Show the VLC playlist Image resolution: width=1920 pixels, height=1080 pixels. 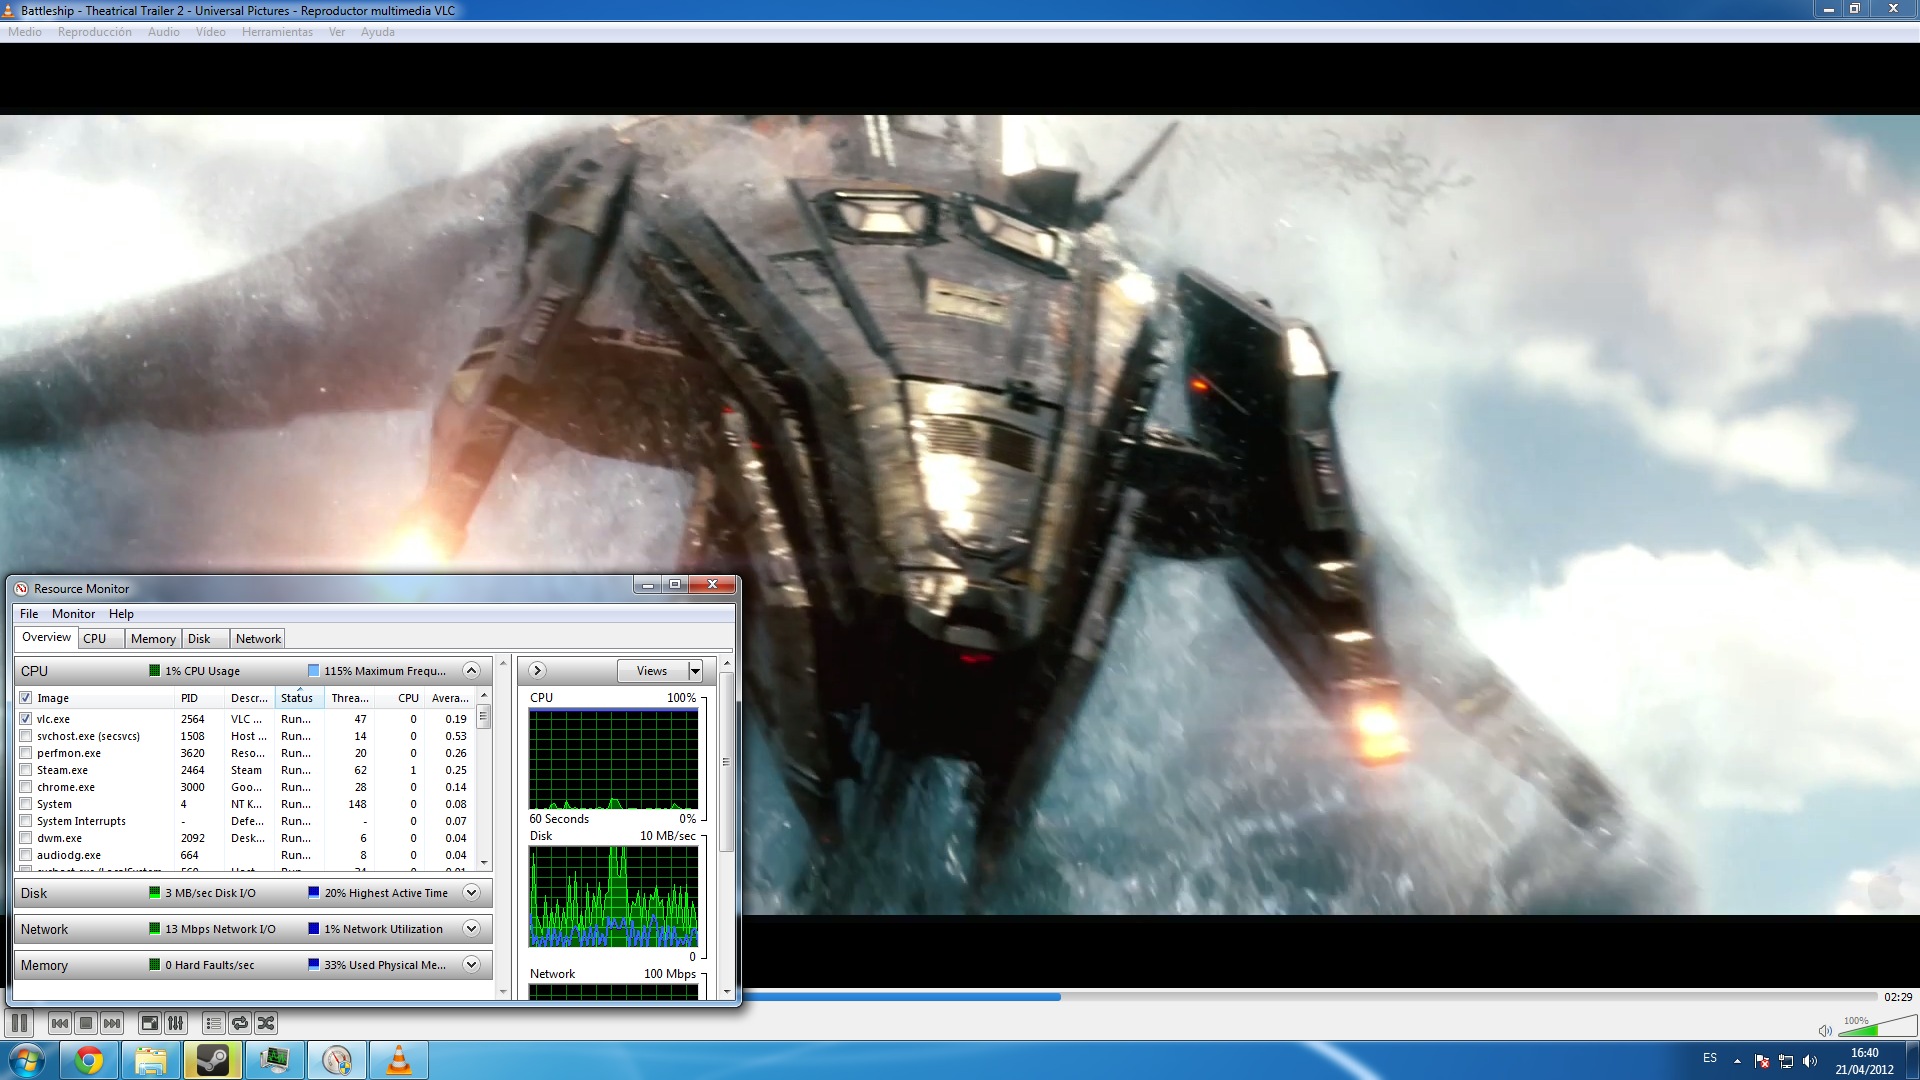point(213,1023)
